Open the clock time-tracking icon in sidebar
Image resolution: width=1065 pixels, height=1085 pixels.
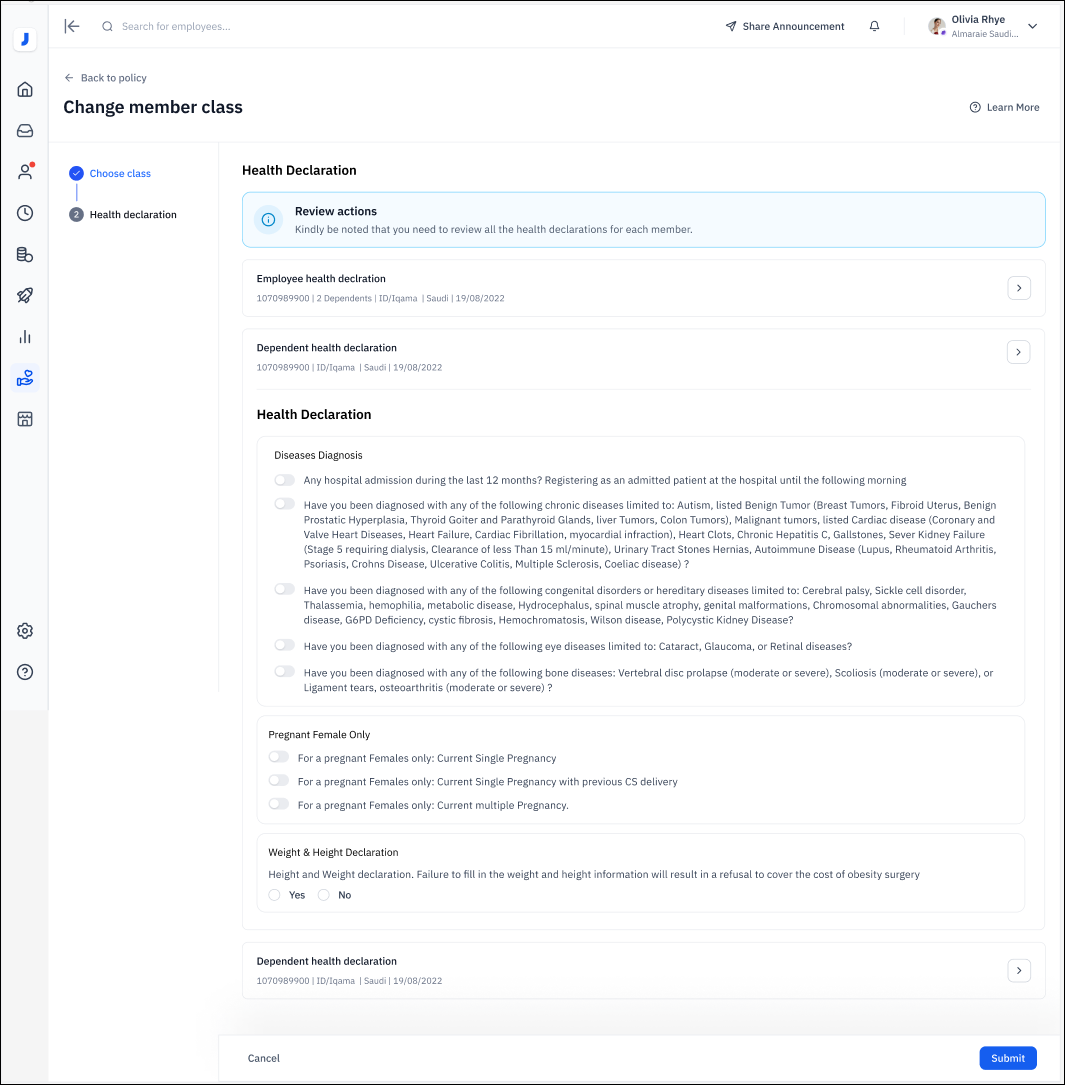pos(25,213)
